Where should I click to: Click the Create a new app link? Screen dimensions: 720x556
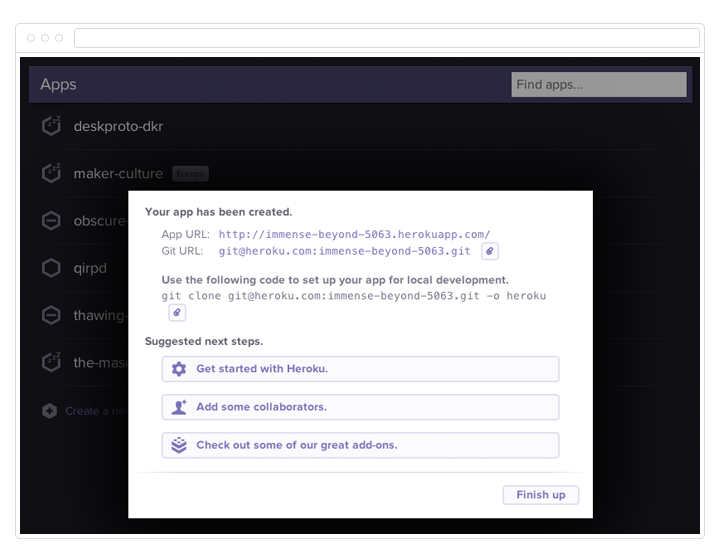tap(96, 411)
